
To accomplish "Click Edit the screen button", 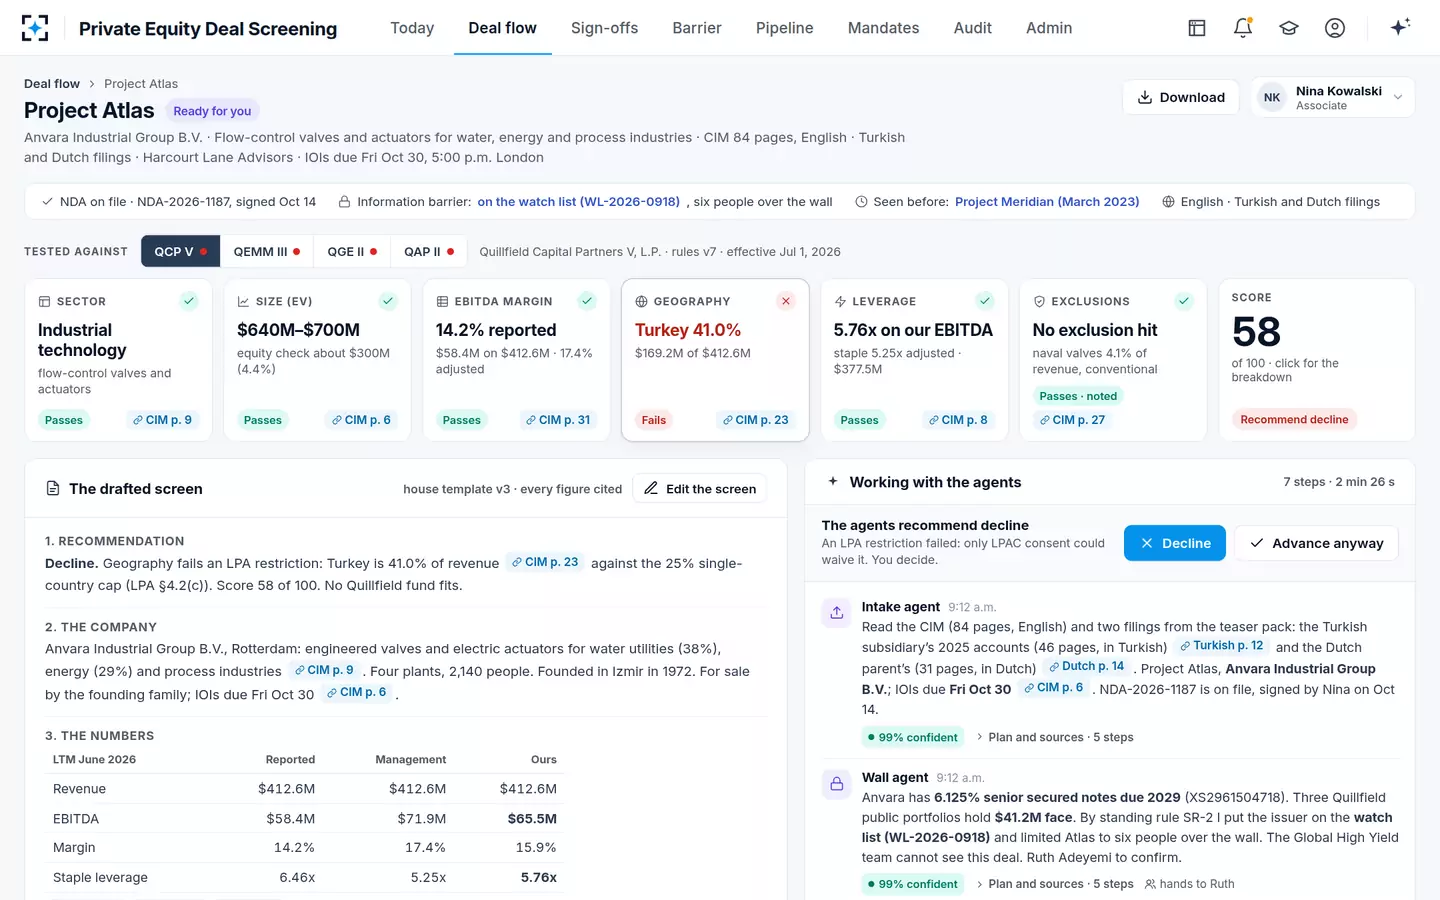I will [700, 489].
